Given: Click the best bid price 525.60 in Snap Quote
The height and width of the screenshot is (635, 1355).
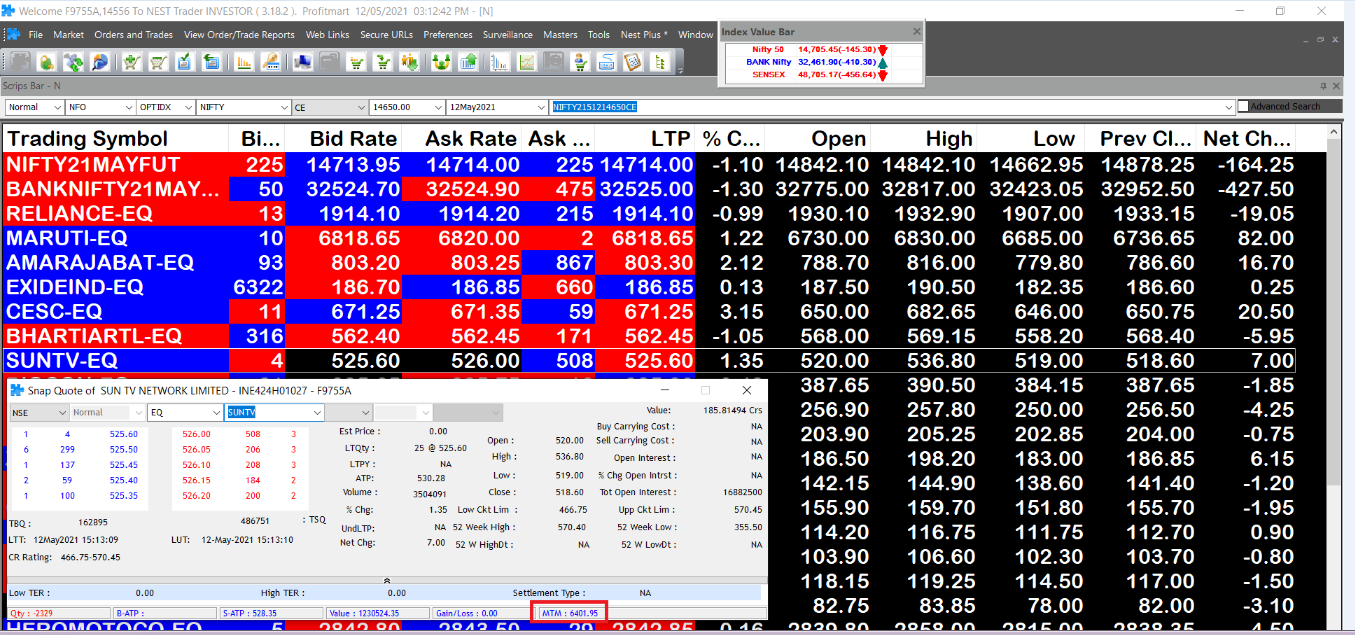Looking at the screenshot, I should pos(124,434).
